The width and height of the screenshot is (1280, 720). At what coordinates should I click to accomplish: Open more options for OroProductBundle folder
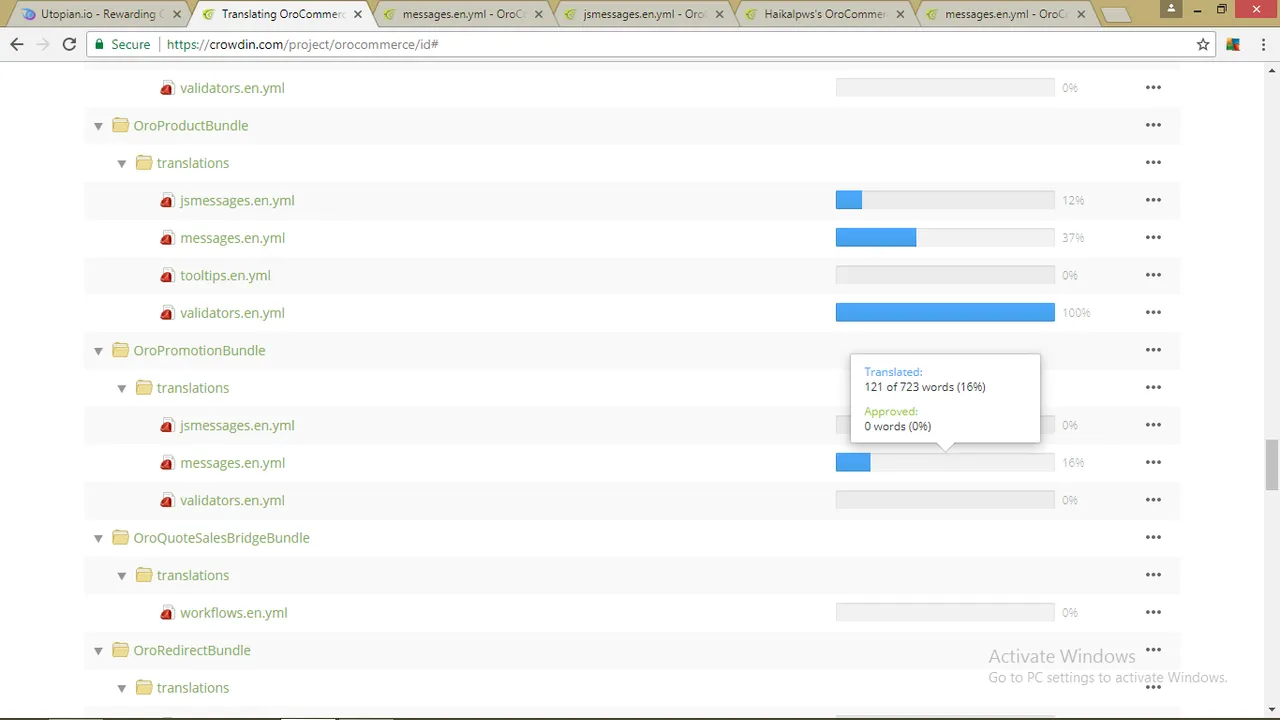tap(1153, 125)
